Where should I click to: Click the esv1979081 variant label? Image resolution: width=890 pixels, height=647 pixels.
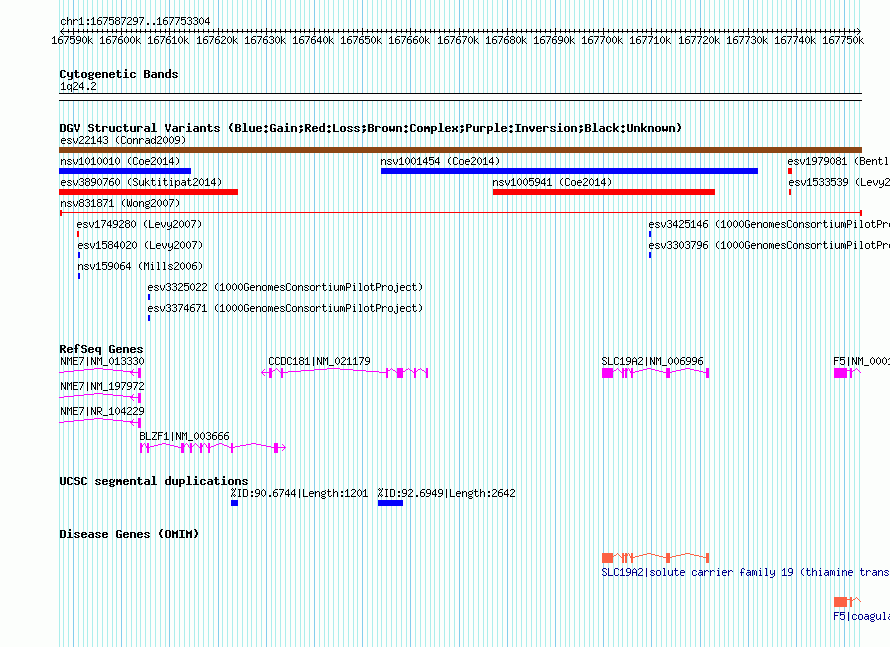838,161
